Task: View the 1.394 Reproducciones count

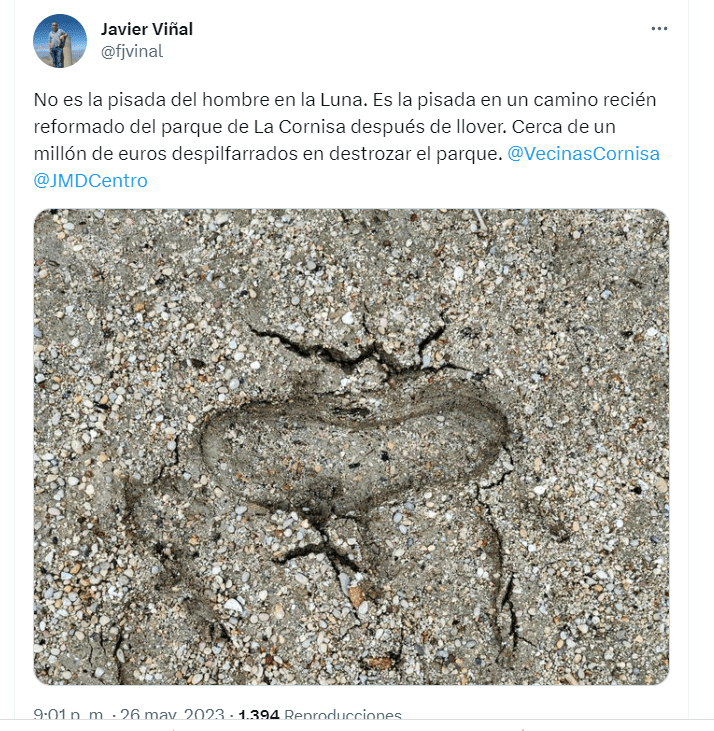Action: coord(320,715)
